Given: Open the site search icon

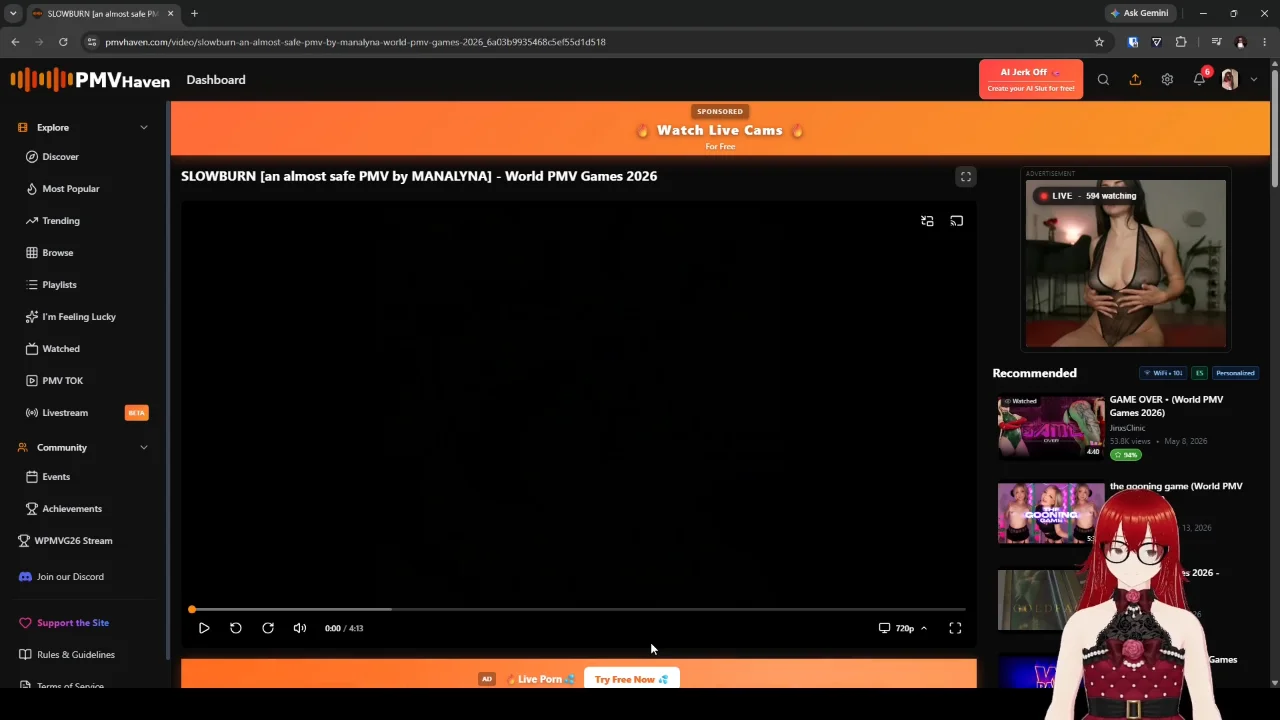Looking at the screenshot, I should pyautogui.click(x=1103, y=80).
